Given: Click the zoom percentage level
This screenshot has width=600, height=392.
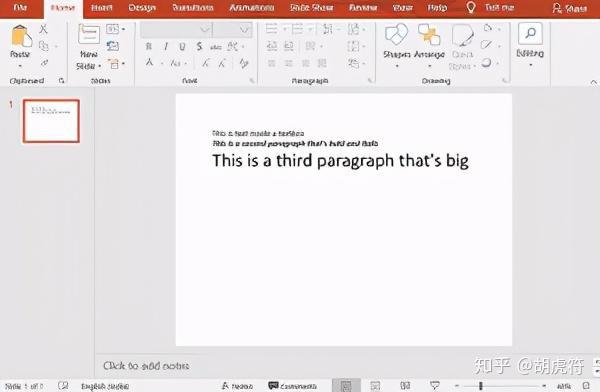Looking at the screenshot, I should (x=564, y=386).
